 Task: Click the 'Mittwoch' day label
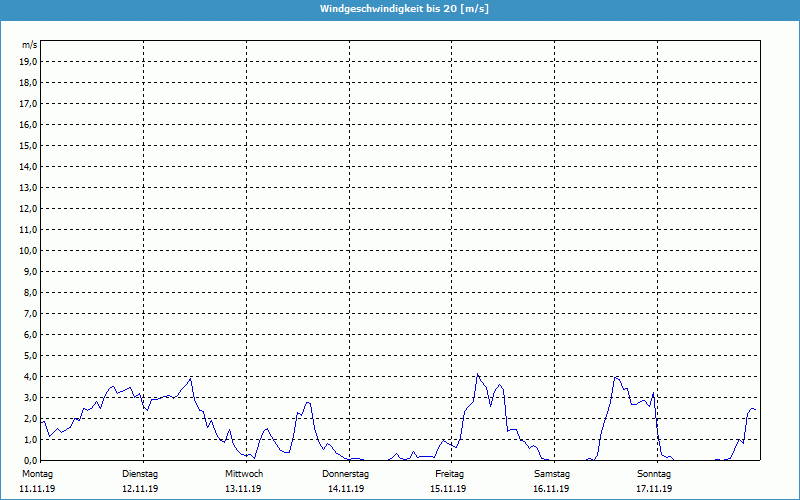[244, 473]
